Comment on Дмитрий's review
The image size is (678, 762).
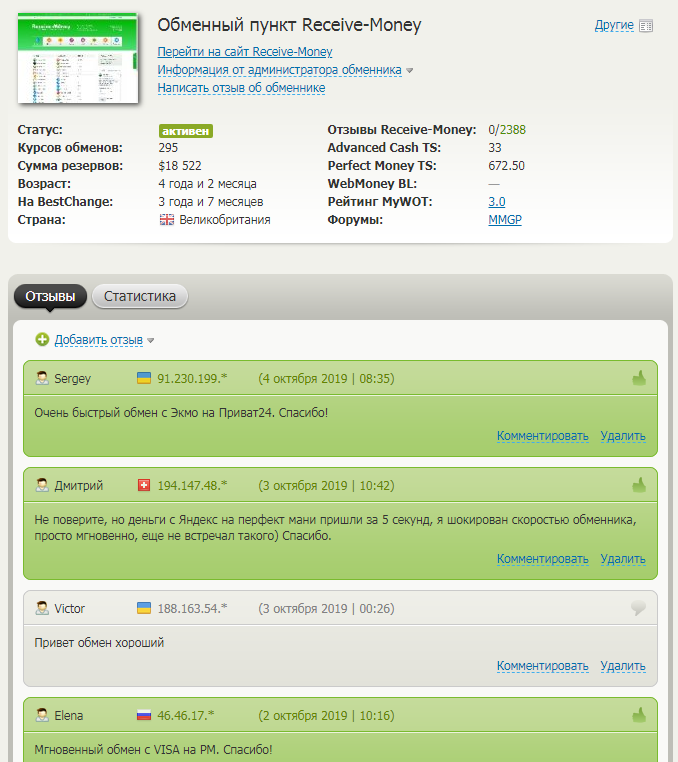pyautogui.click(x=542, y=559)
